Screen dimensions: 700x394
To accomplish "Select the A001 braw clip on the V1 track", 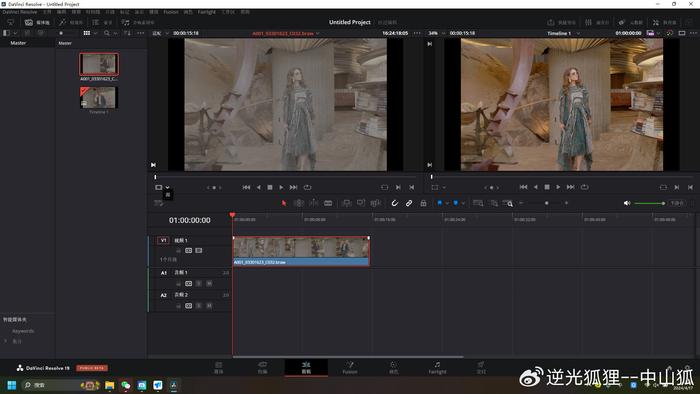I will coord(301,251).
